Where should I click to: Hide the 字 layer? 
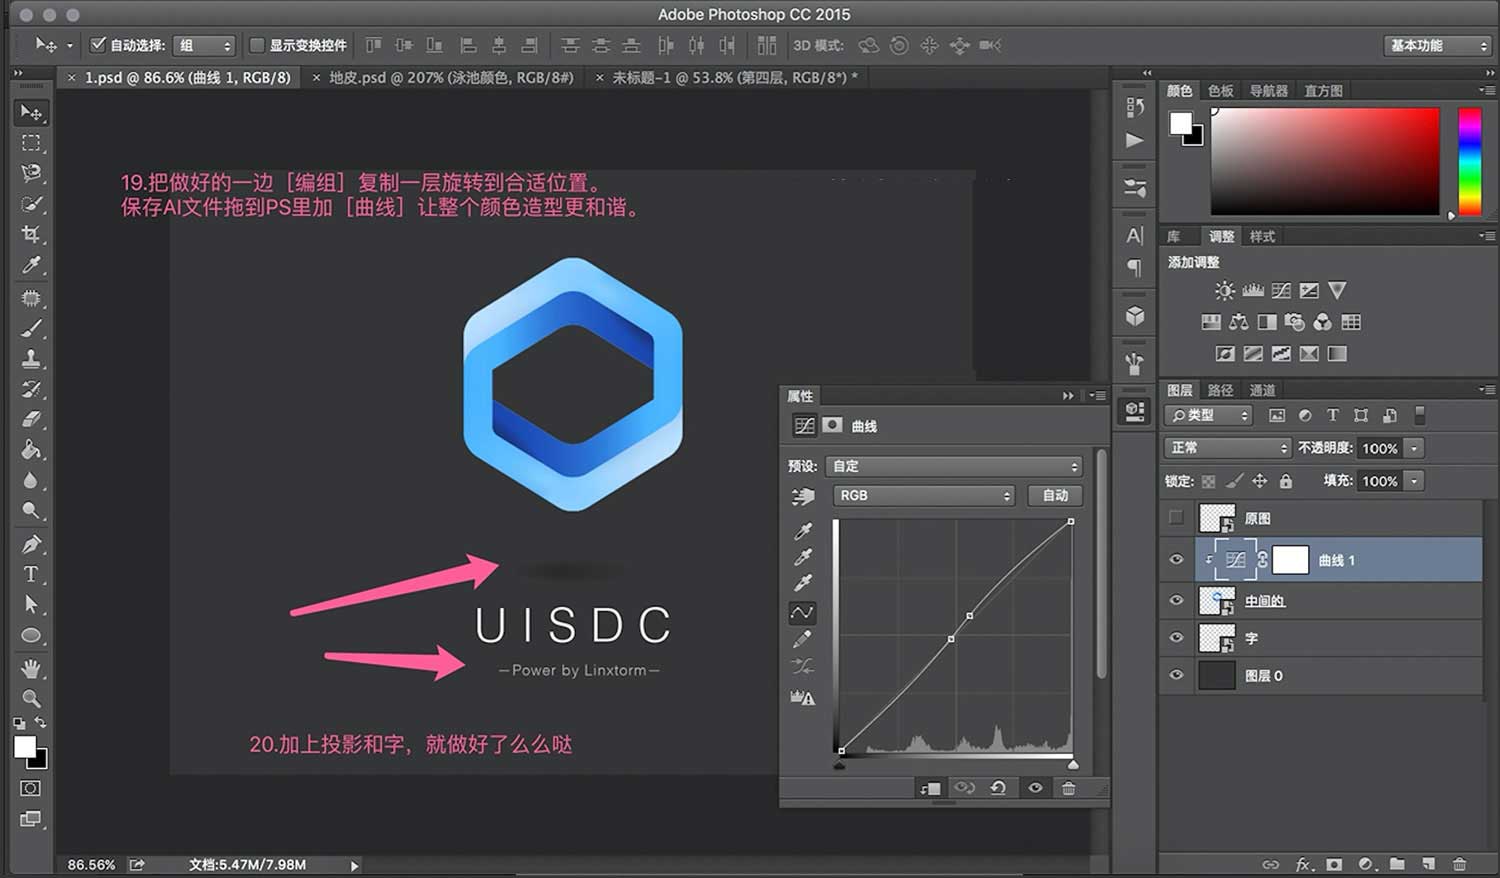[1176, 638]
